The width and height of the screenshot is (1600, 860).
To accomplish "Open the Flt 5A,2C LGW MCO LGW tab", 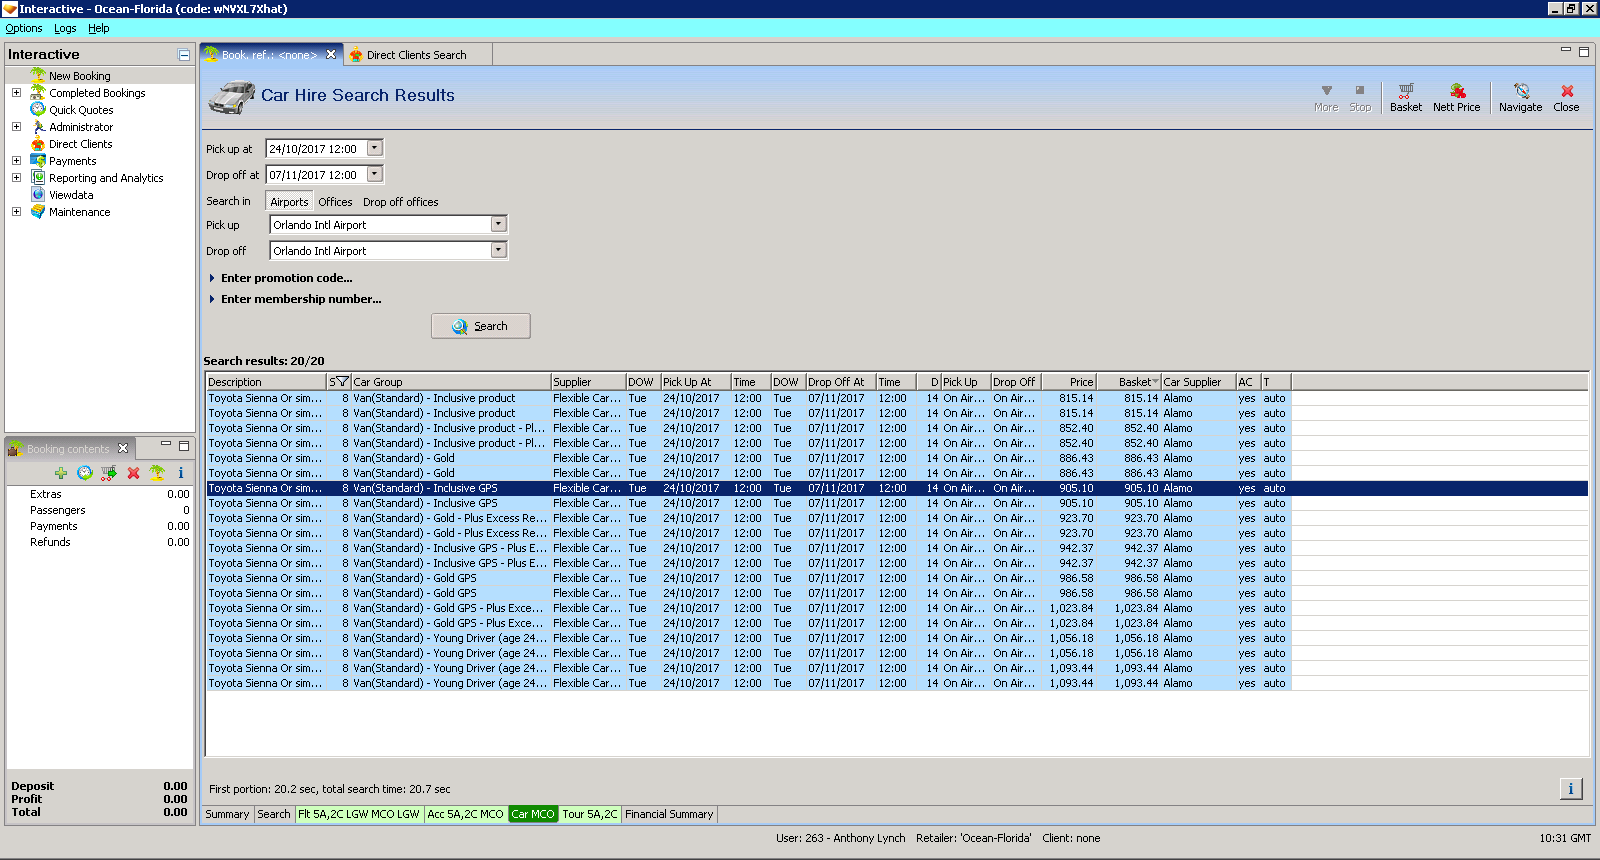I will [359, 814].
